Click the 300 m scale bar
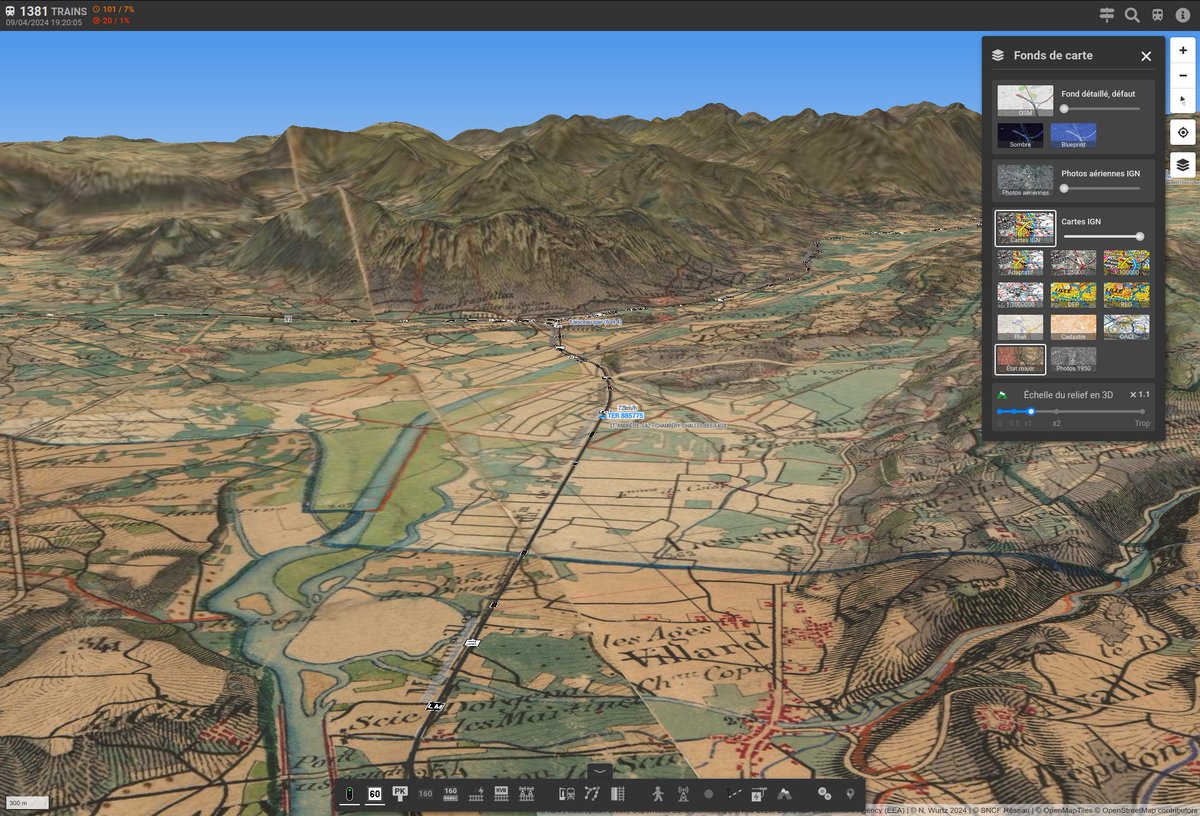This screenshot has height=816, width=1200. [27, 803]
